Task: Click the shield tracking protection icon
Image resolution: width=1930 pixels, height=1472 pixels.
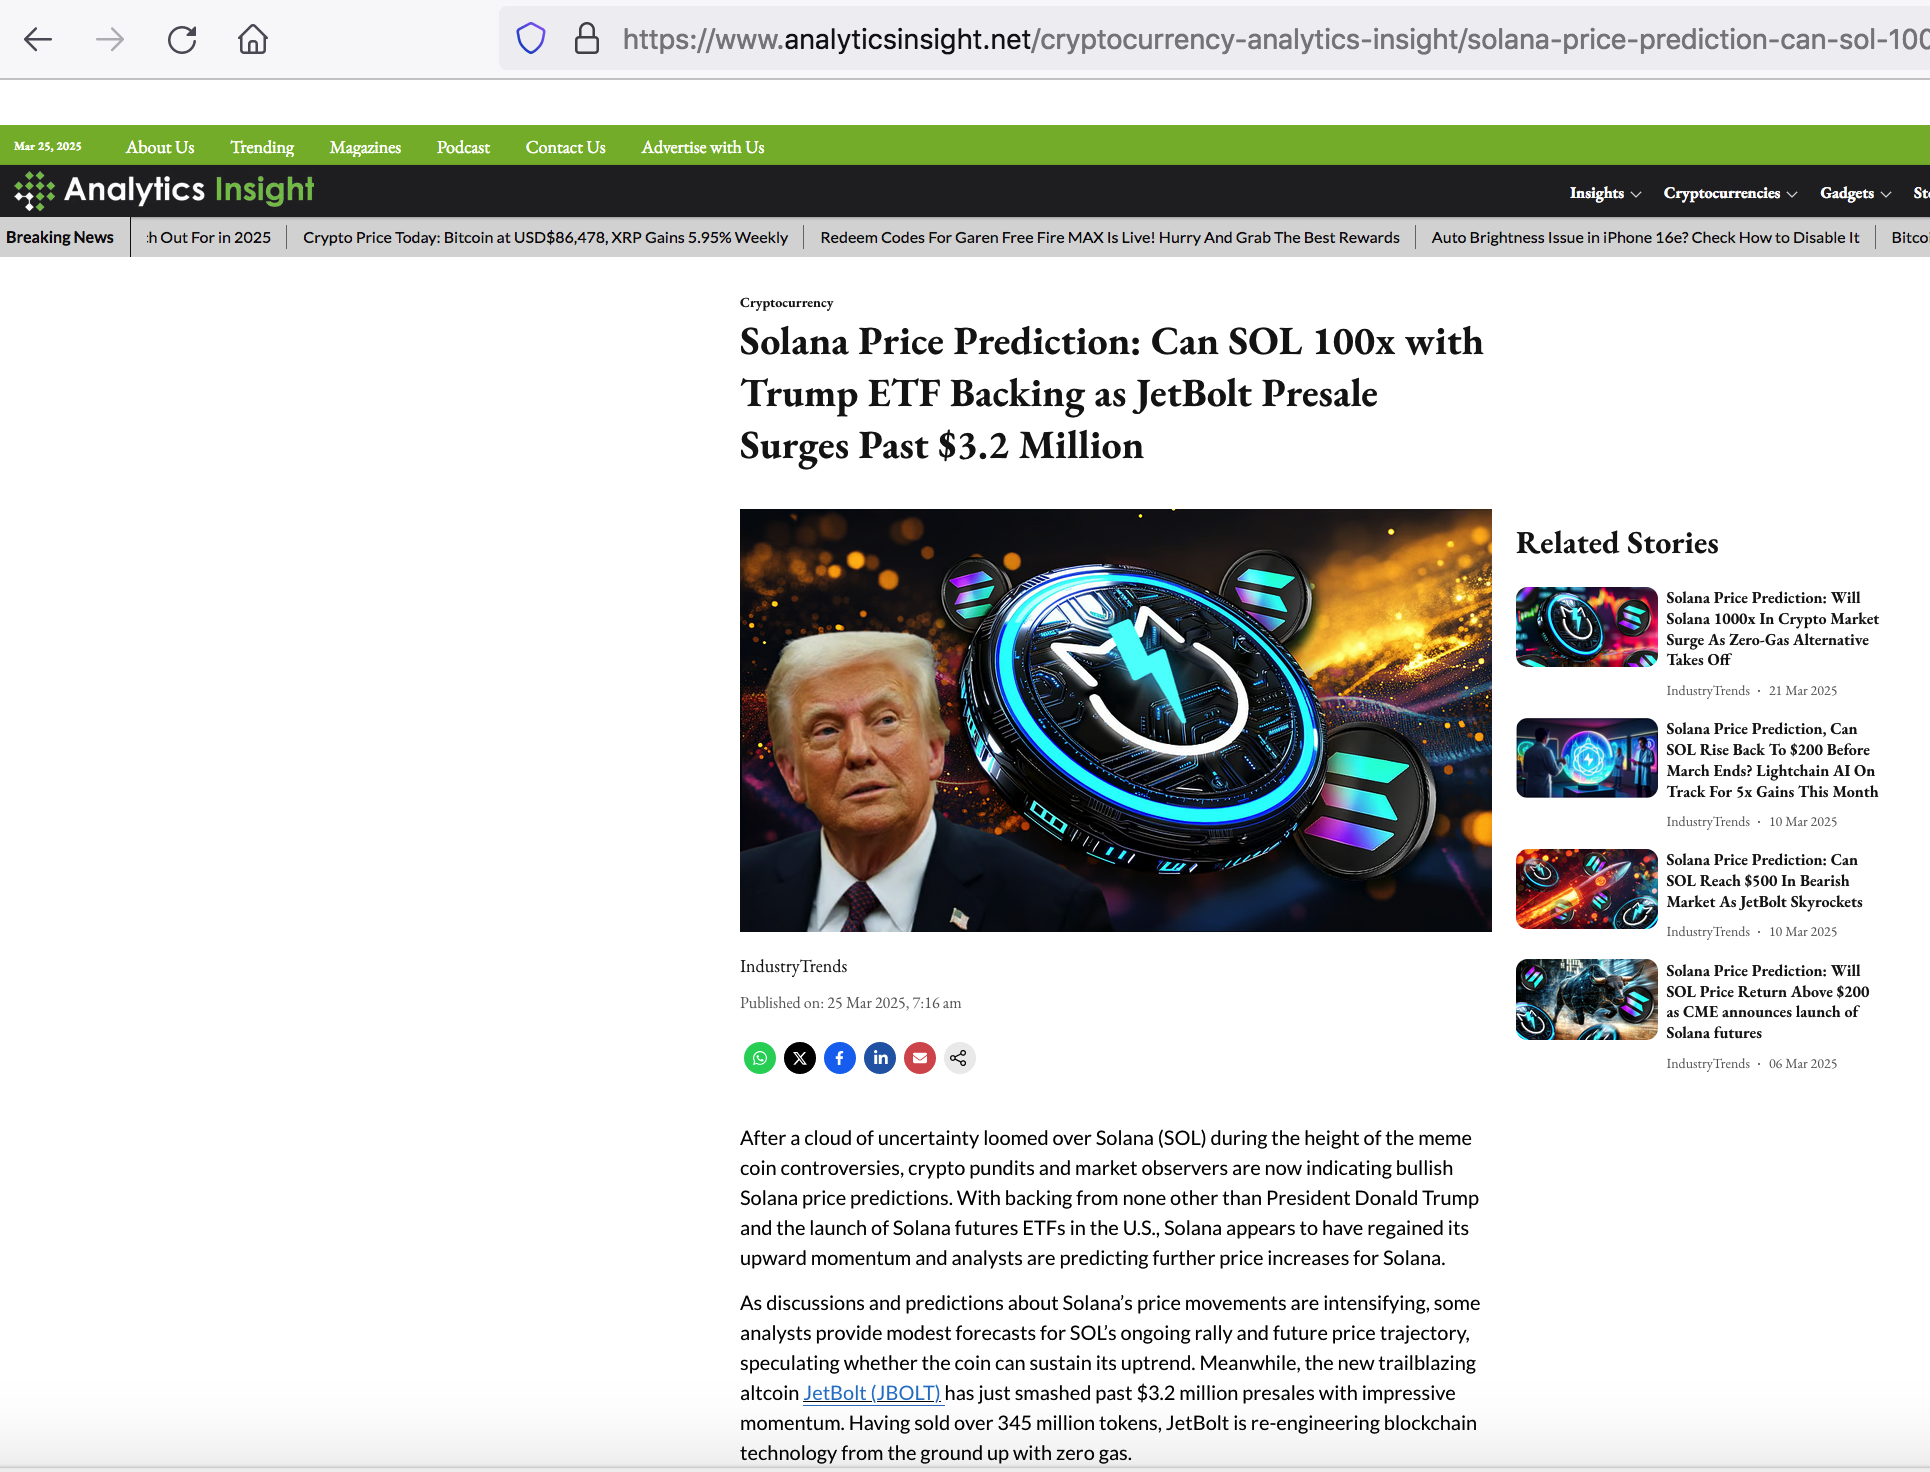Action: pos(530,39)
